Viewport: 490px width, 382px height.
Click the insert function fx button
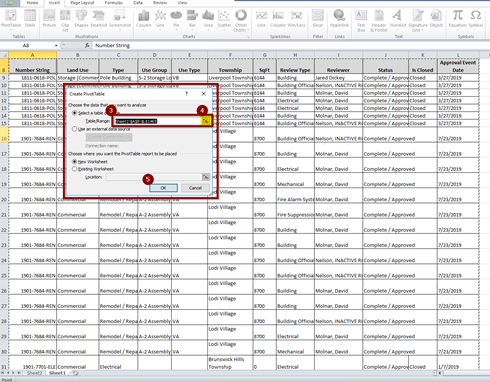coord(87,45)
